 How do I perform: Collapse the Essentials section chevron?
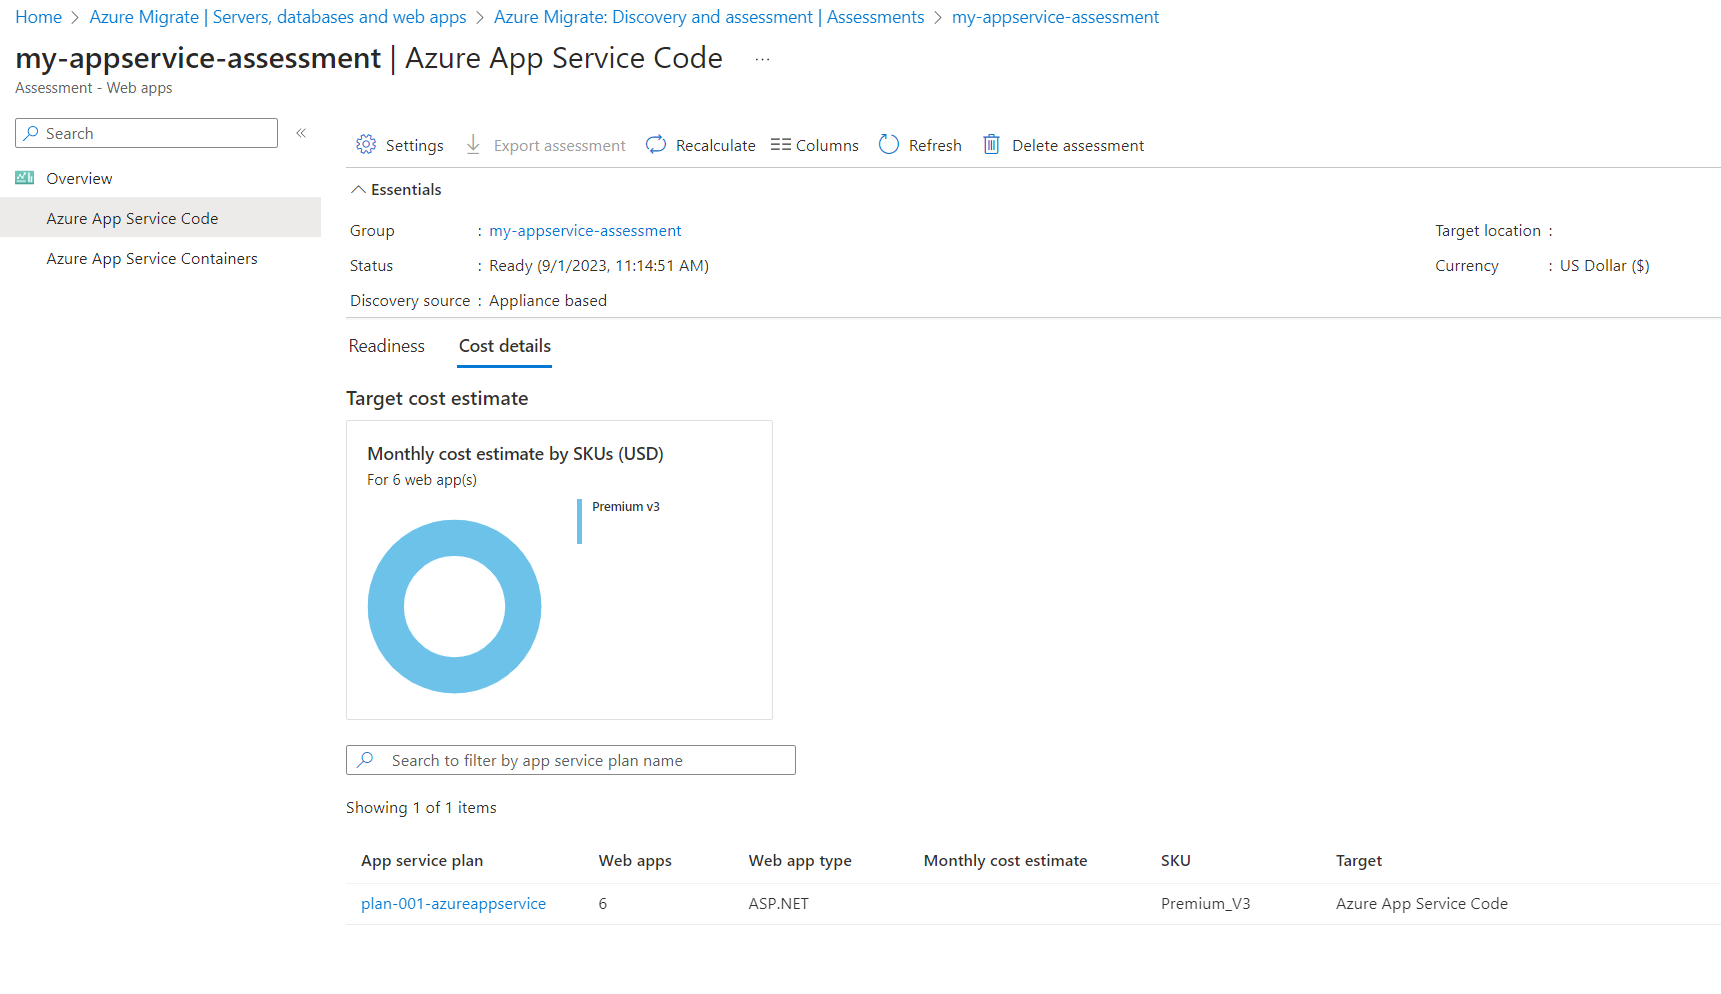(x=358, y=188)
